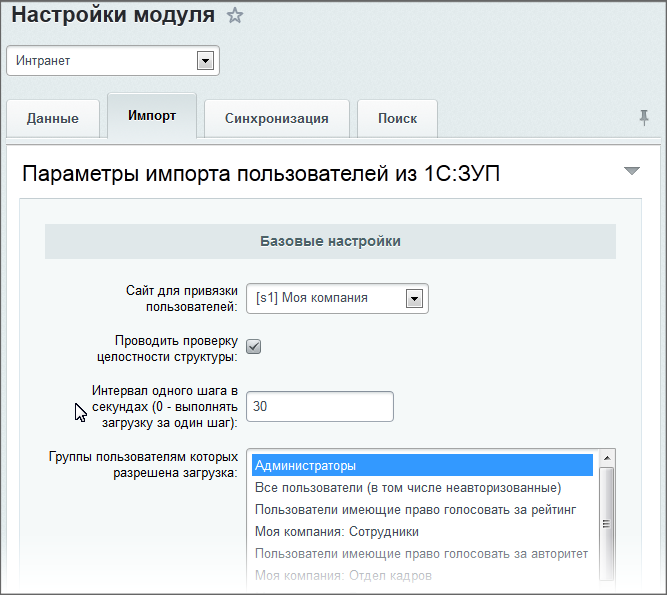Screen dimensions: 667x596
Task: Select Пользователи имеющие право голосовать за авторитет
Action: (422, 554)
